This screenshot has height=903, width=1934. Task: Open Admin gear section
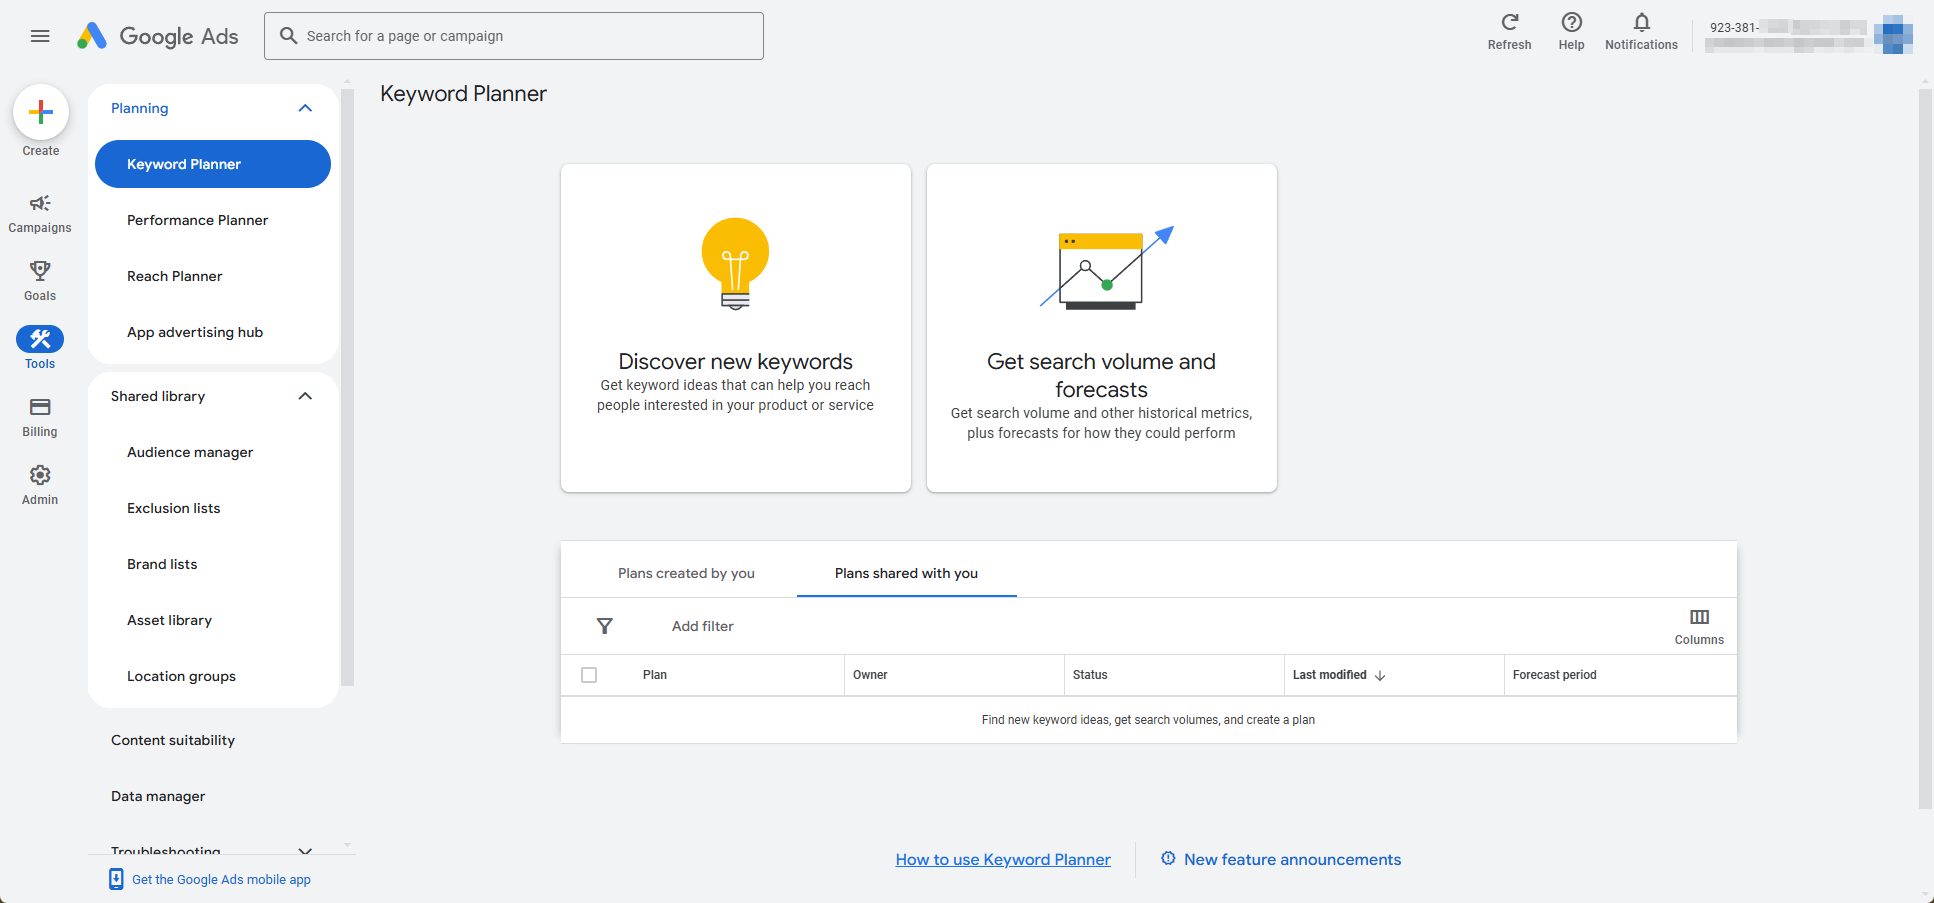click(40, 486)
